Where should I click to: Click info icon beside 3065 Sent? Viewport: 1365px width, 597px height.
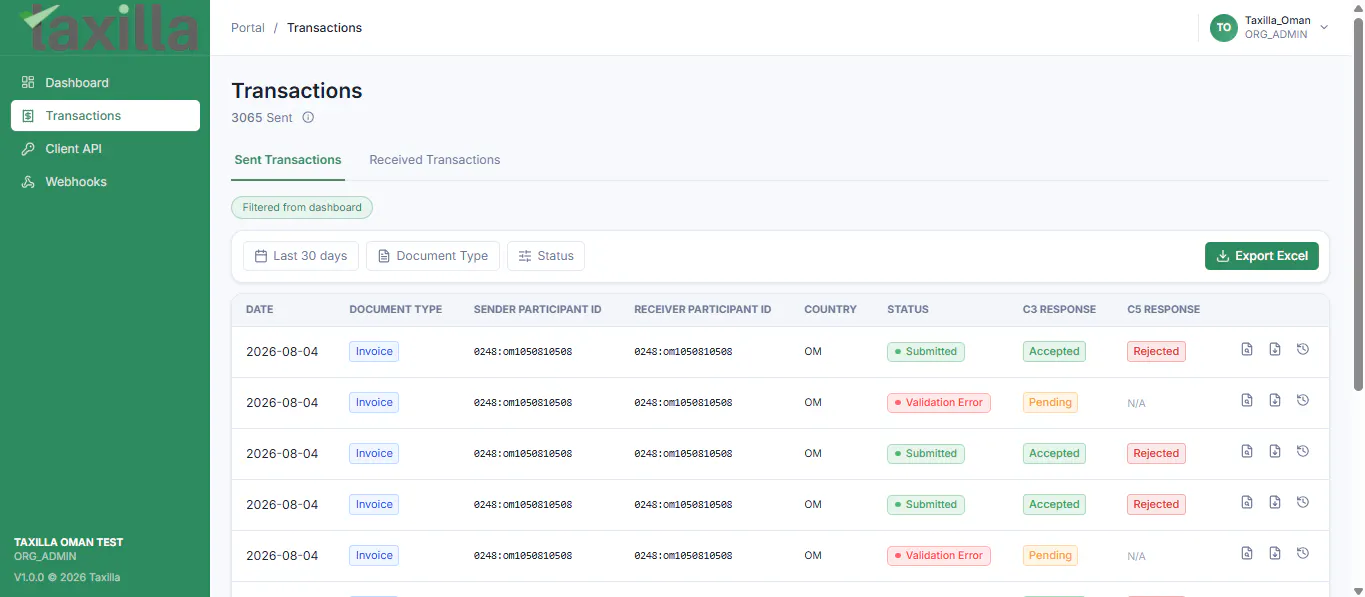(x=308, y=117)
